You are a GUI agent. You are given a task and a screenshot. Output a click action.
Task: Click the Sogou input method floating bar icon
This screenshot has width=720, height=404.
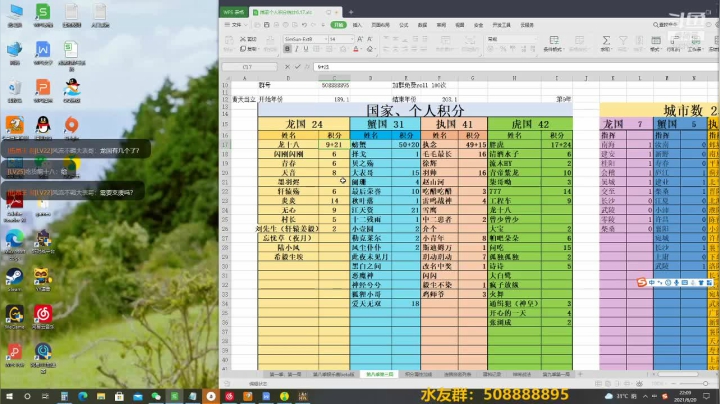click(x=642, y=282)
